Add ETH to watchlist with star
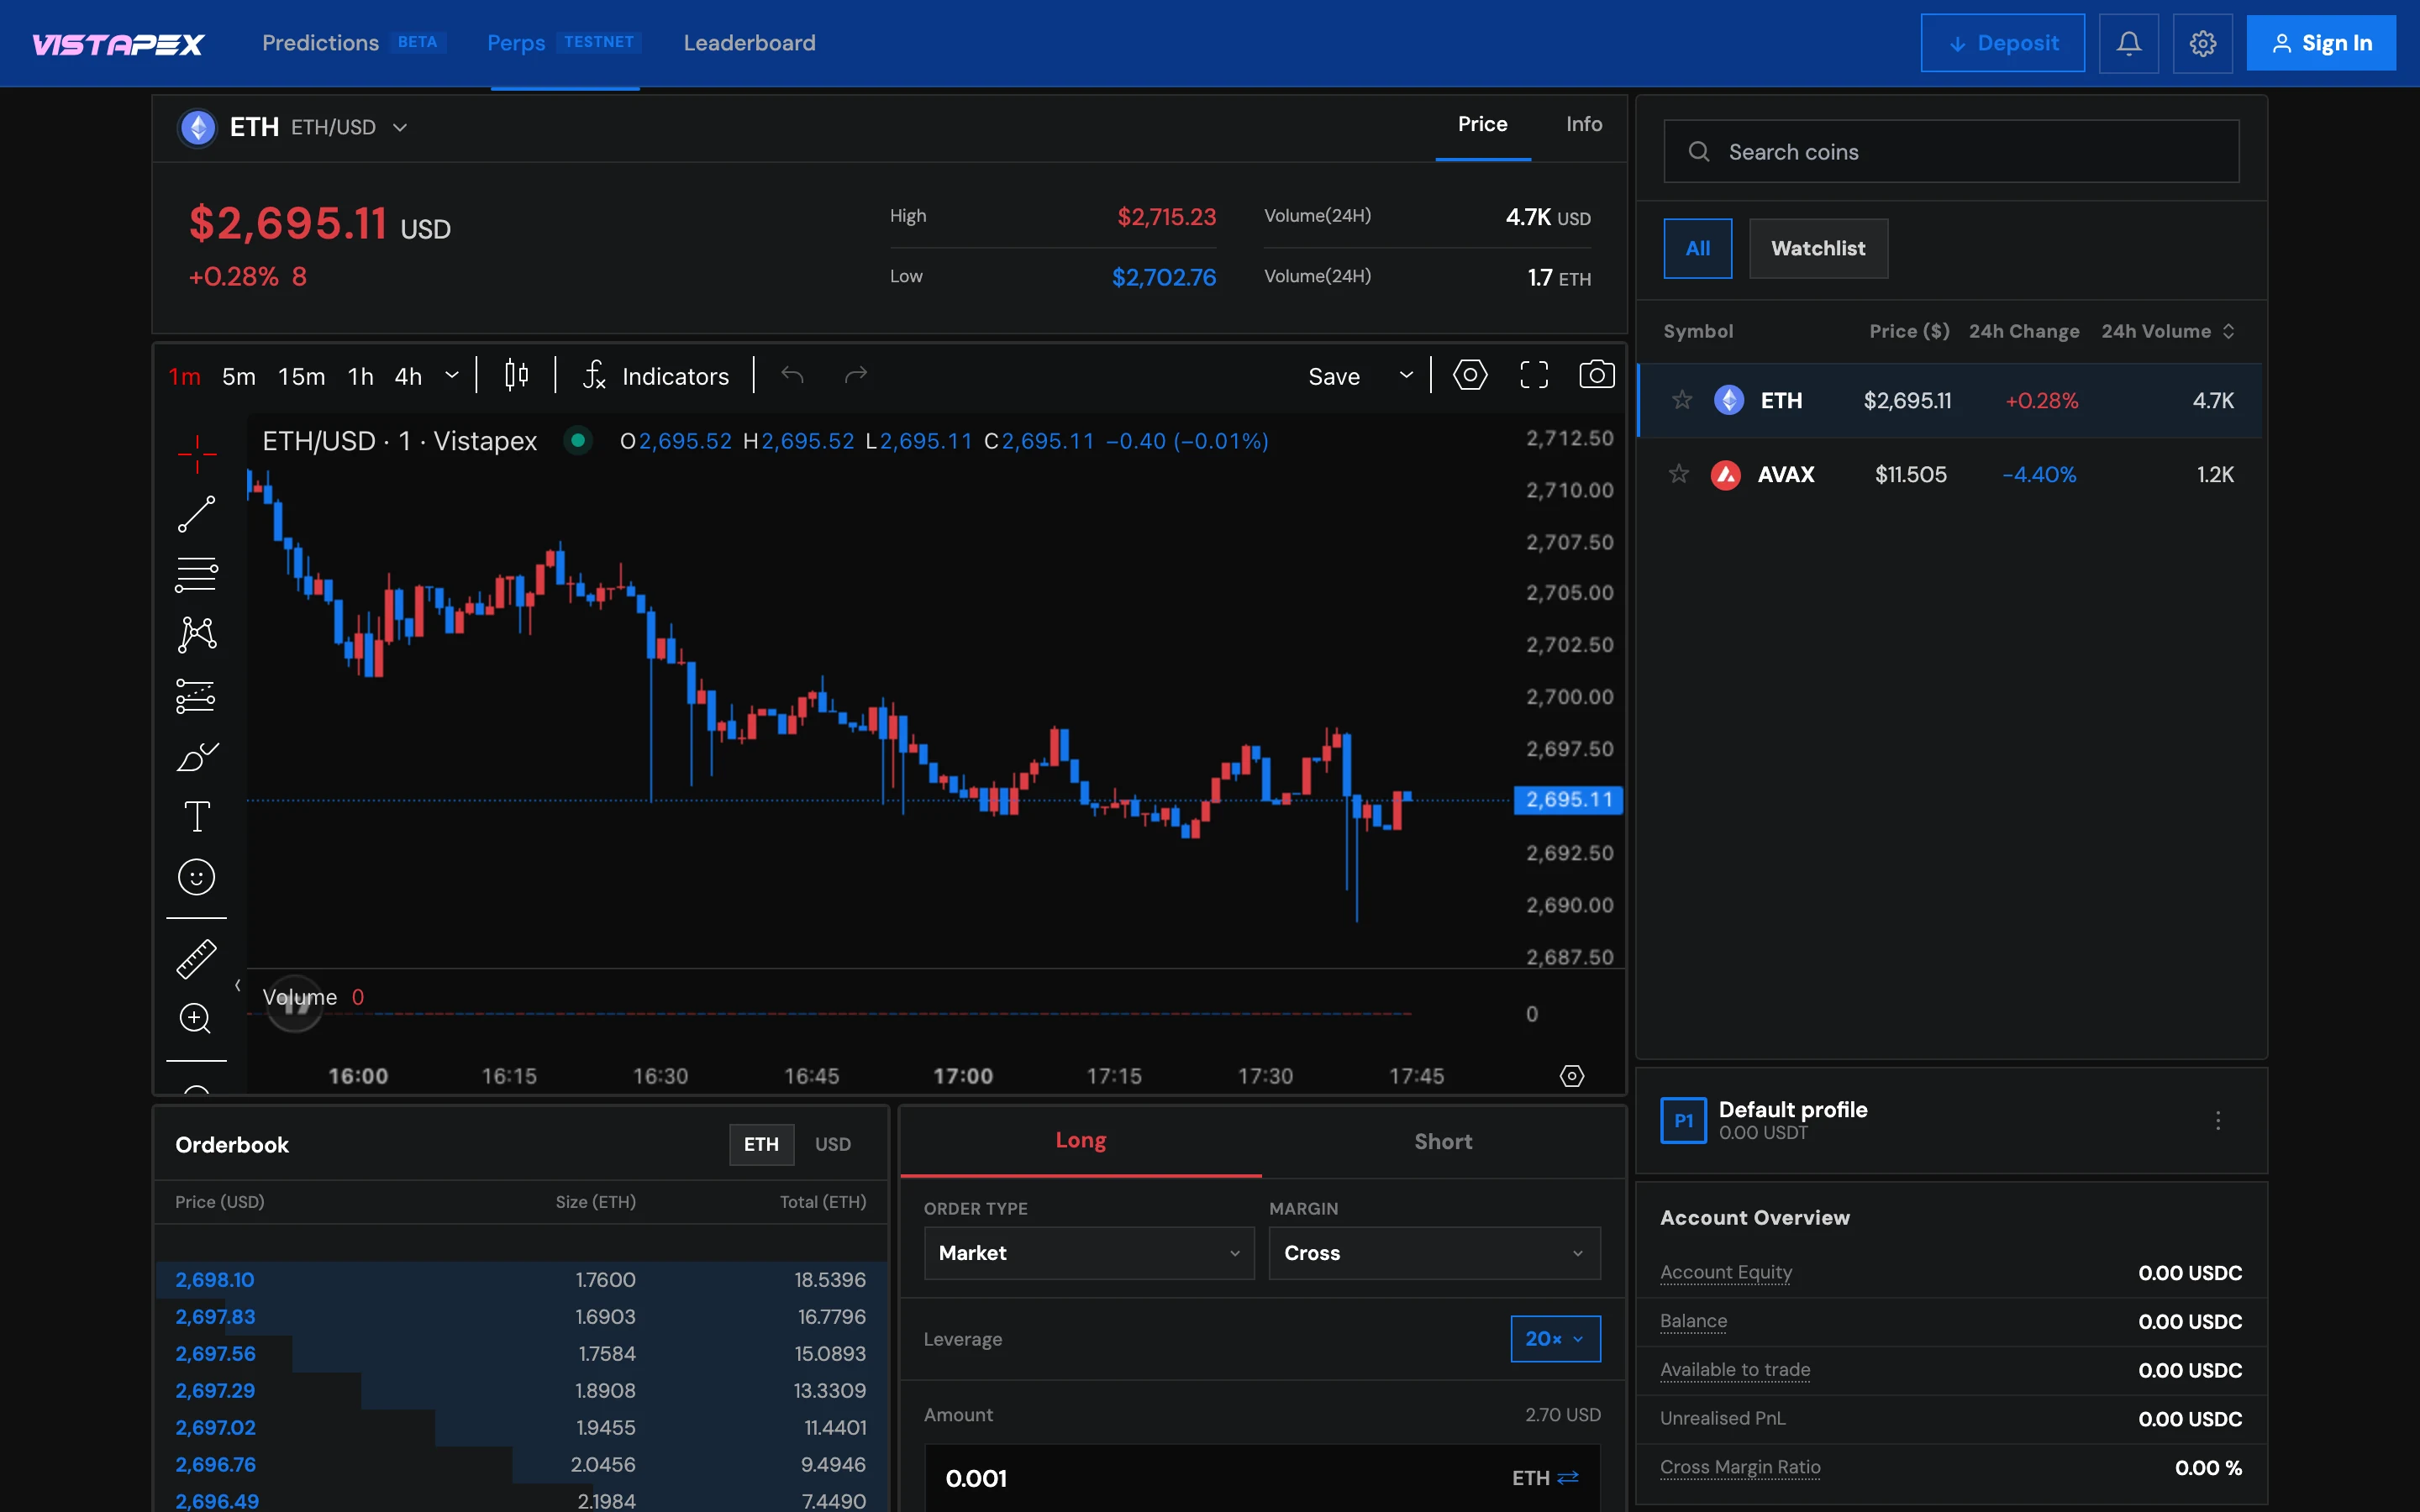The width and height of the screenshot is (2420, 1512). click(1682, 400)
